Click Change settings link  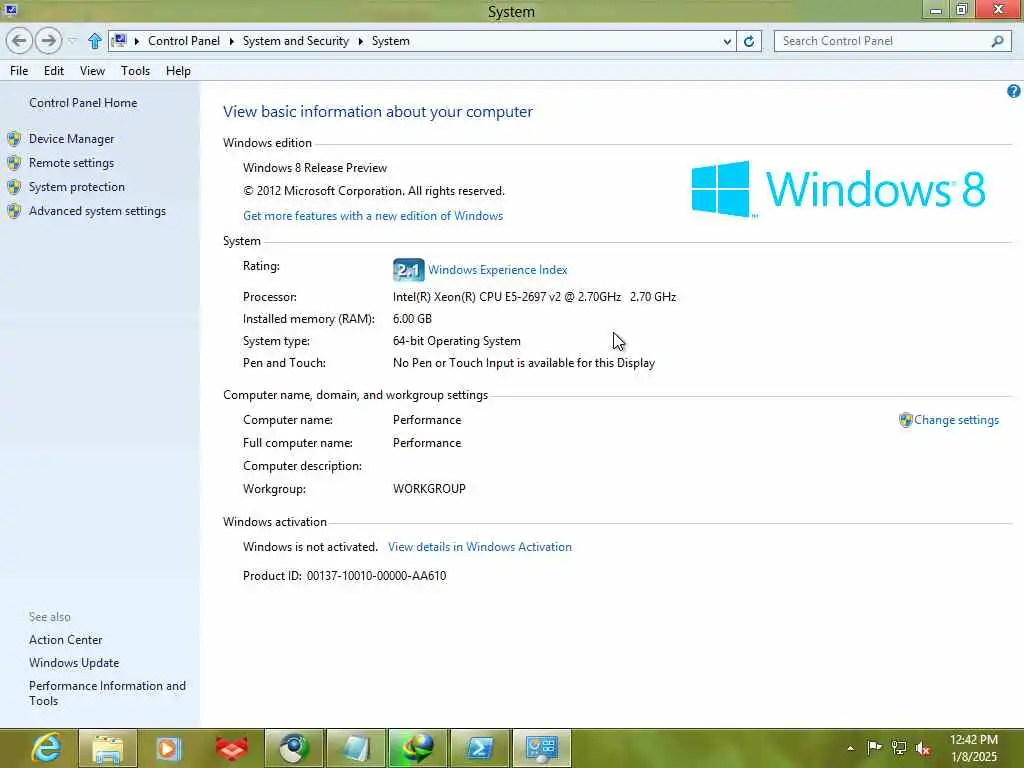click(956, 420)
